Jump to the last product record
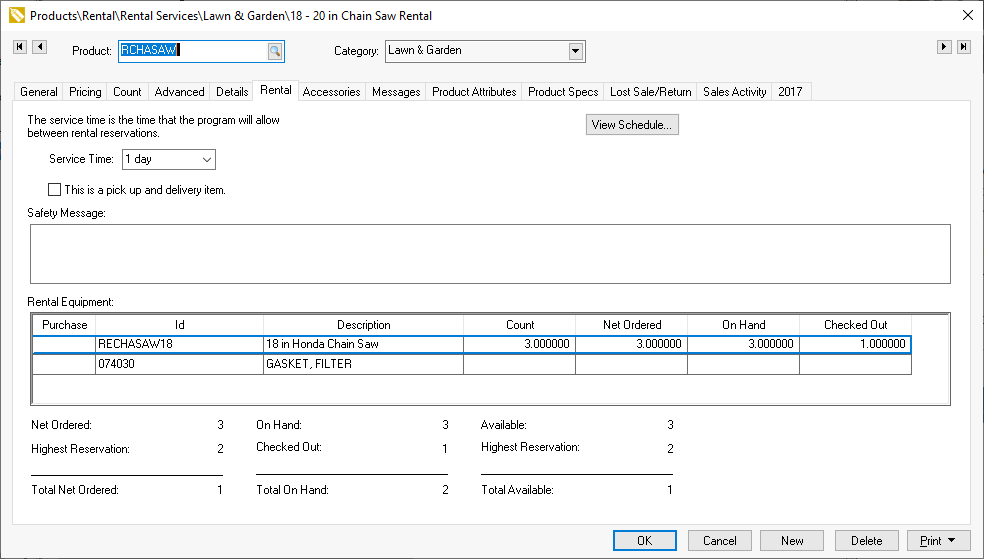984x559 pixels. click(963, 47)
